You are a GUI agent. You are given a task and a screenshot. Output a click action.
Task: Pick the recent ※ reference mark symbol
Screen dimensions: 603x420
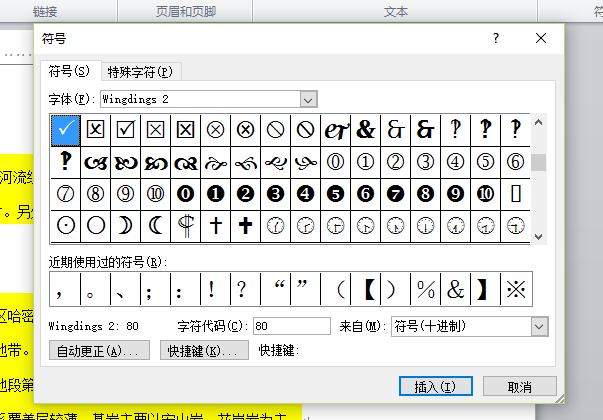(516, 289)
